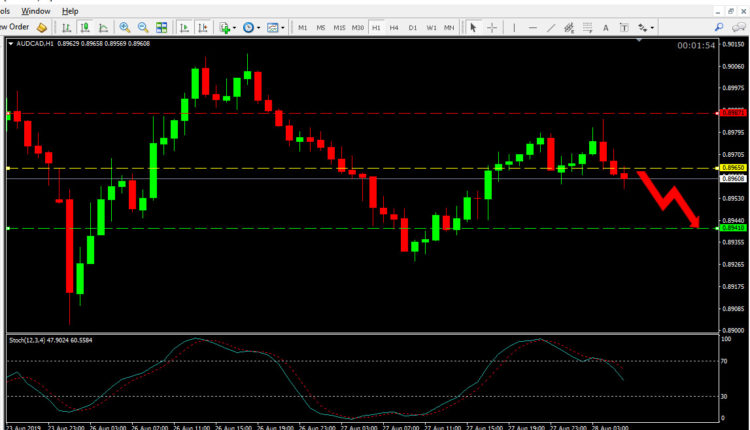Click the chart templates icon
The height and width of the screenshot is (430, 750).
tap(273, 28)
